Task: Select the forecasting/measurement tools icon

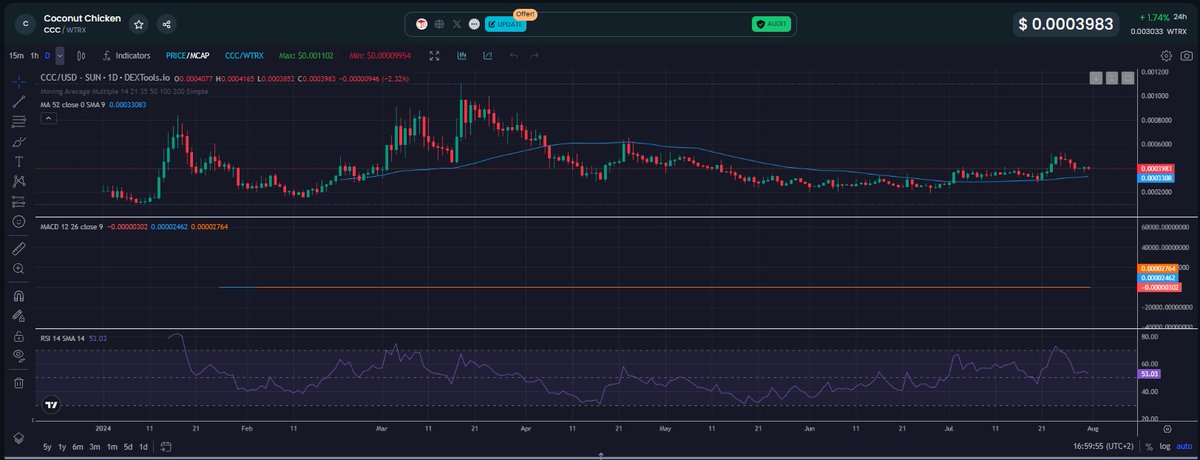Action: pos(19,201)
